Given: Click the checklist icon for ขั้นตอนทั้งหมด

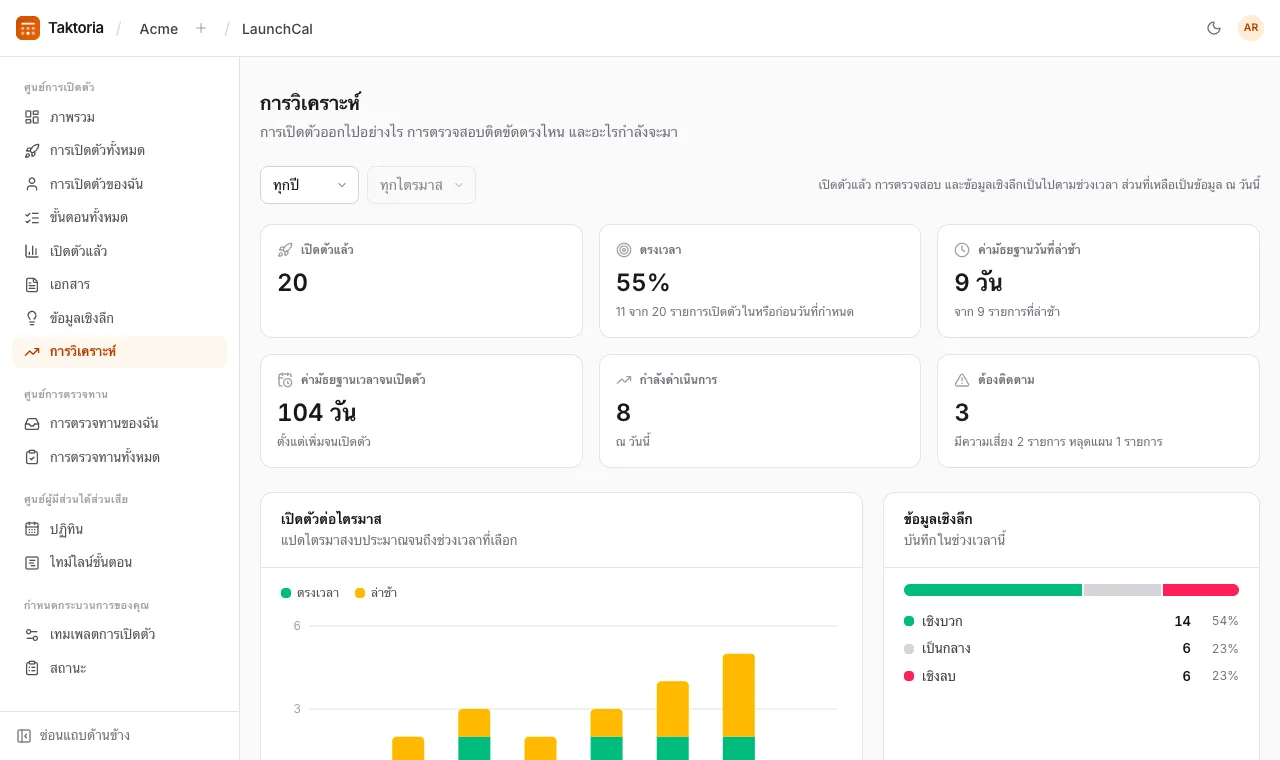Looking at the screenshot, I should click(32, 218).
